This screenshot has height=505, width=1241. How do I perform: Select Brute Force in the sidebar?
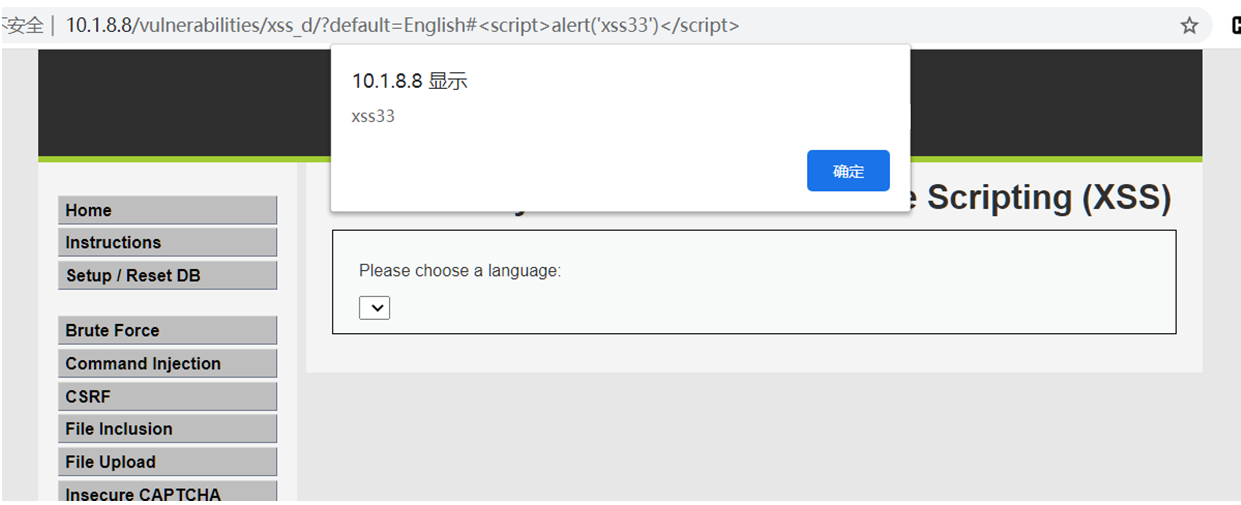tap(167, 330)
